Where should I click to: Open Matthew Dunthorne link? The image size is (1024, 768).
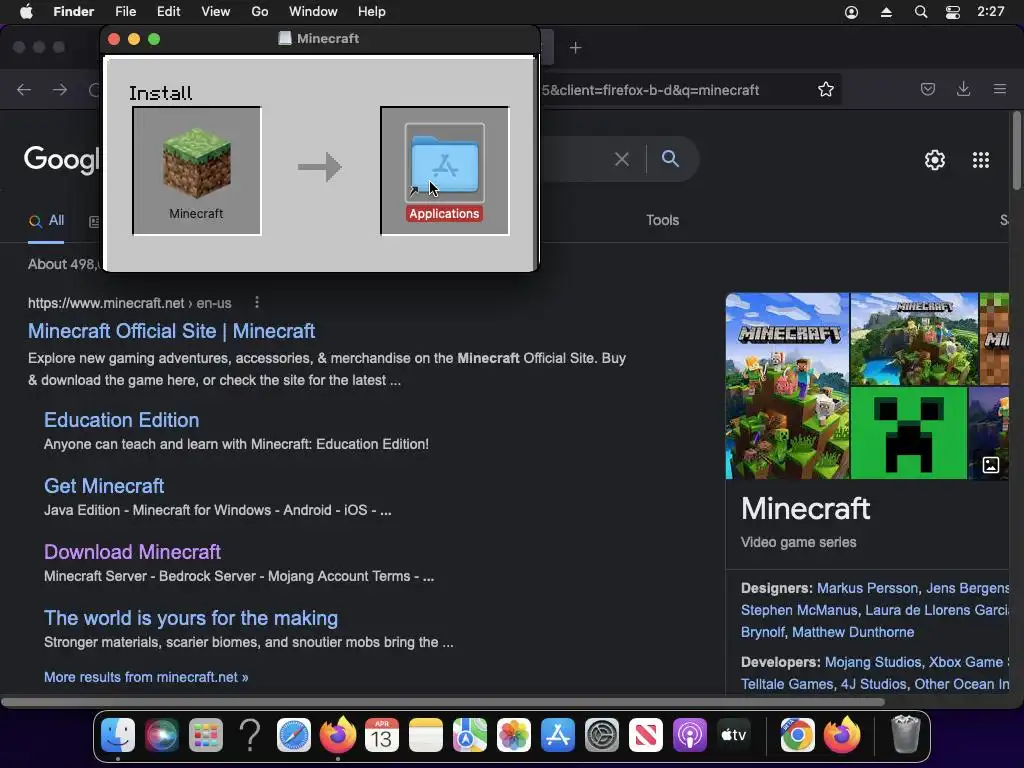853,632
